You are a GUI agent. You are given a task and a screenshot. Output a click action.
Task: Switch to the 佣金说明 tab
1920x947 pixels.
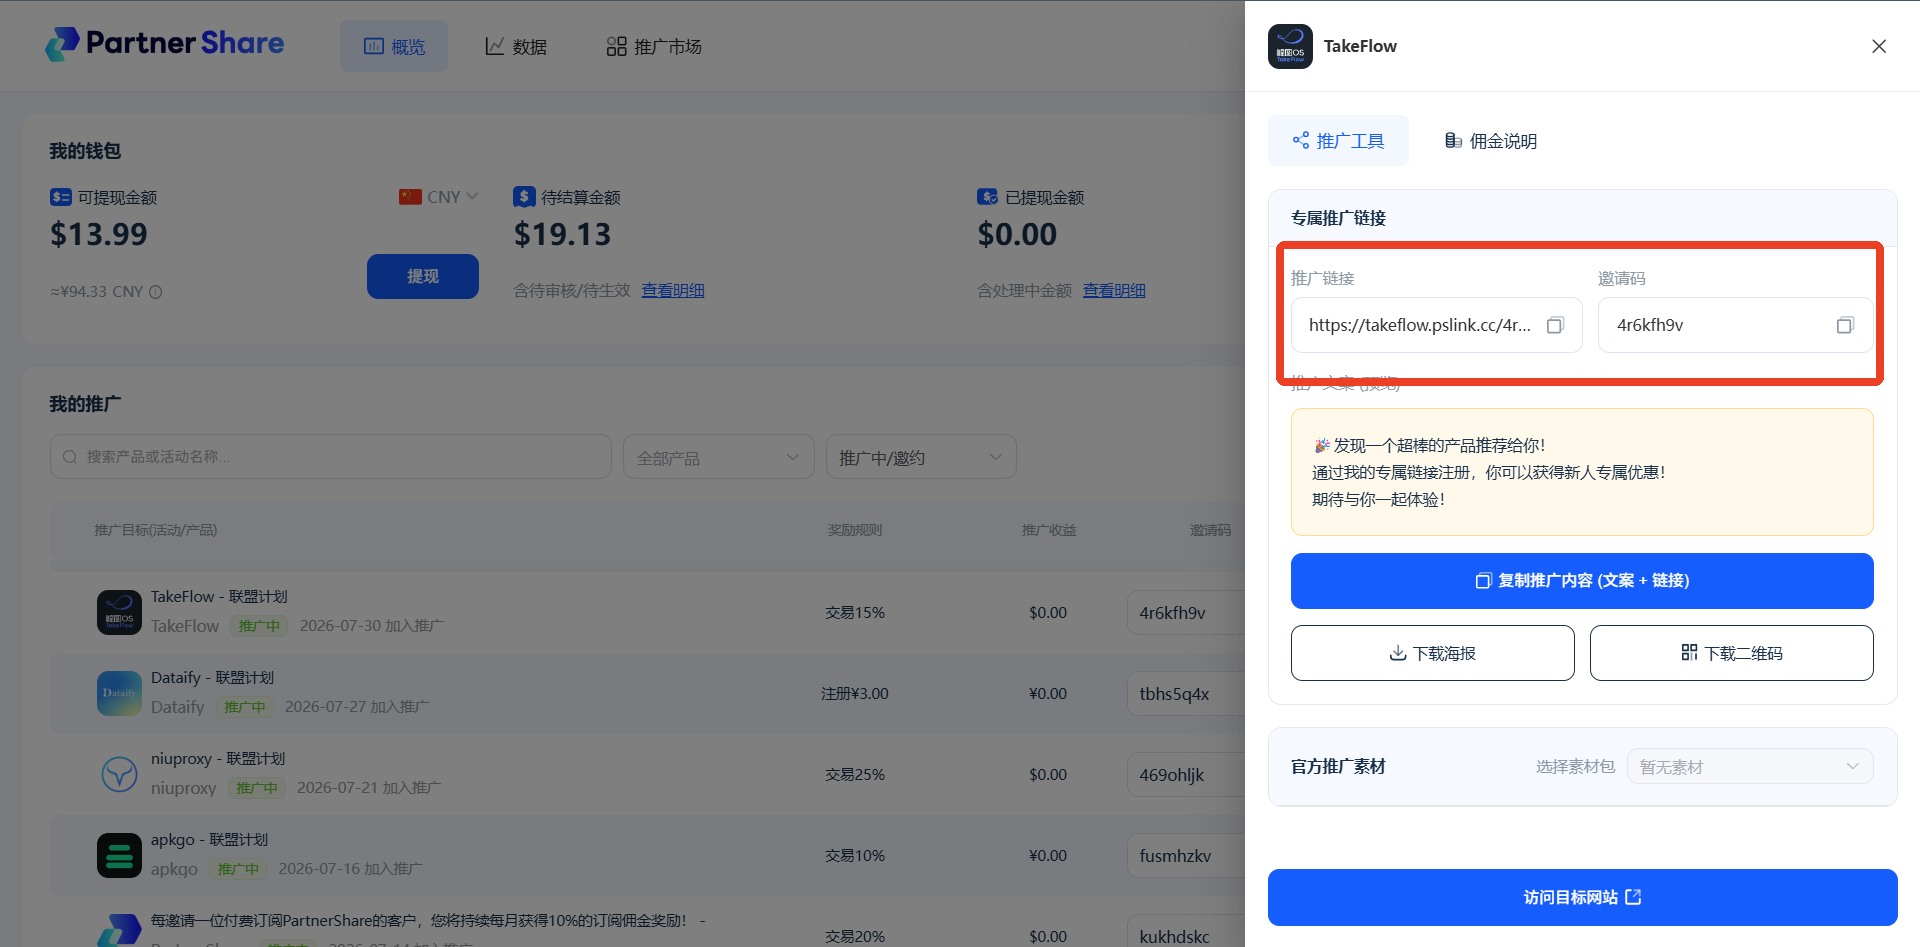1491,141
